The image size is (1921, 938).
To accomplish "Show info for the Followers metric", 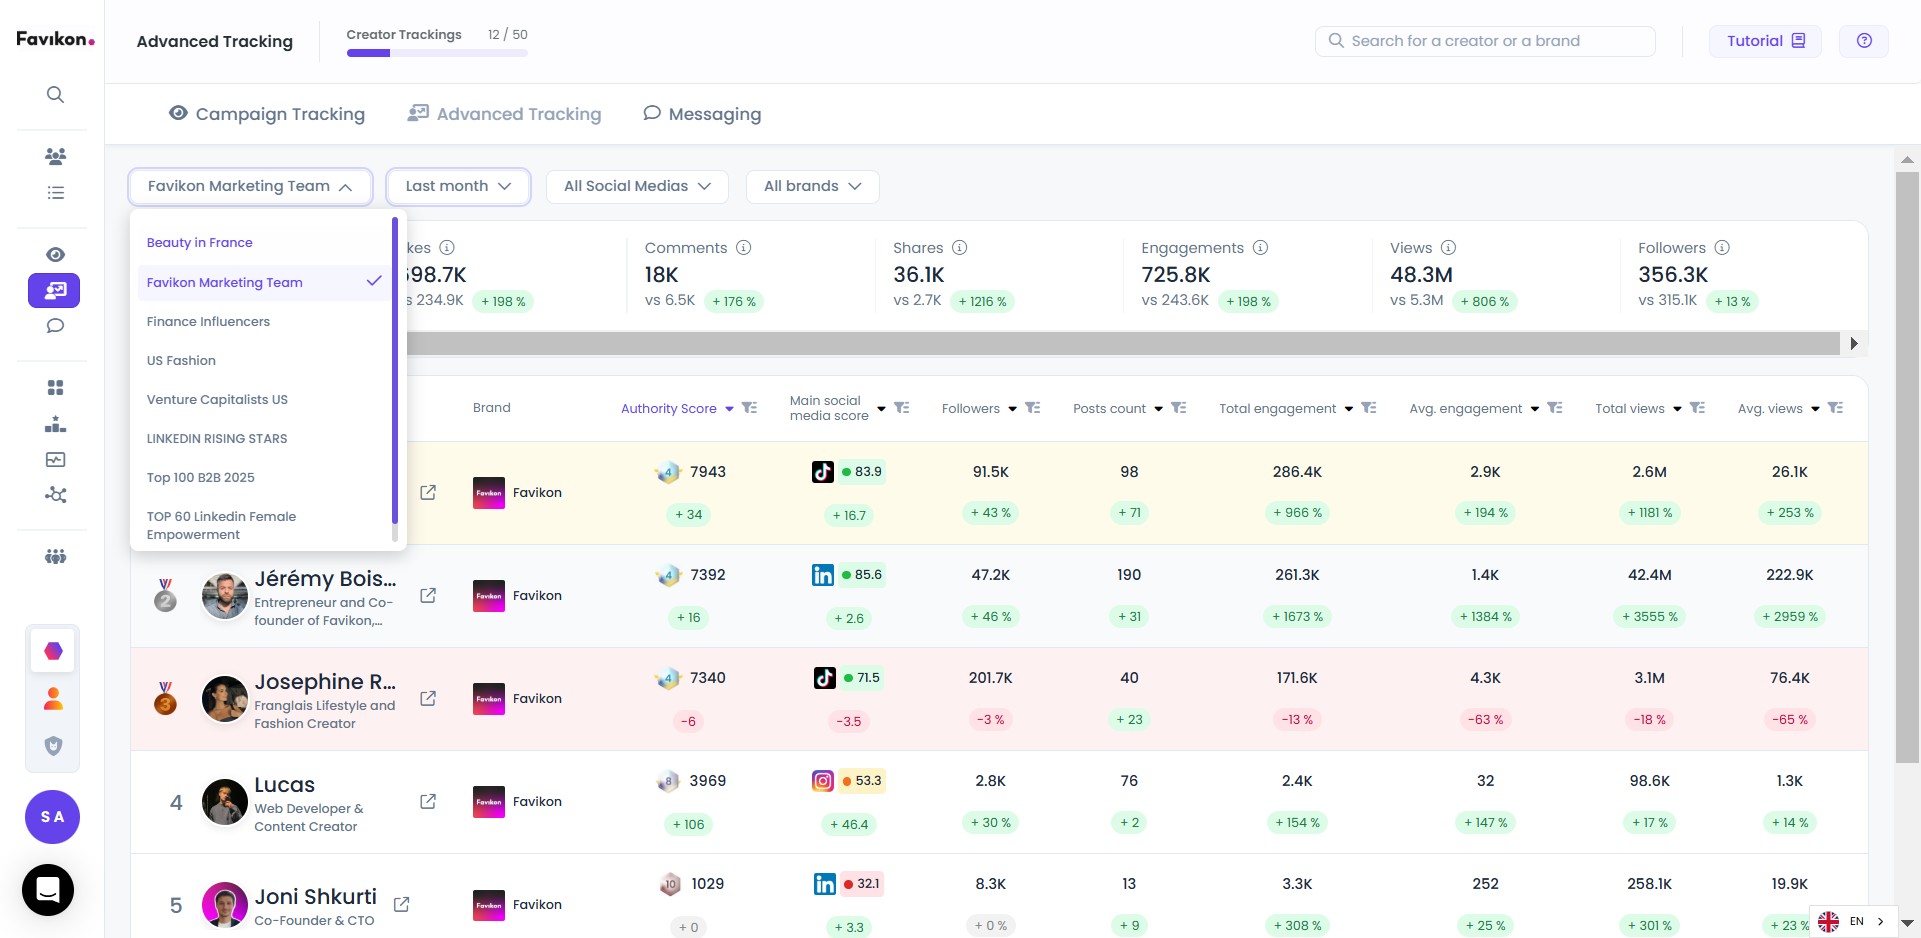I will tap(1722, 248).
